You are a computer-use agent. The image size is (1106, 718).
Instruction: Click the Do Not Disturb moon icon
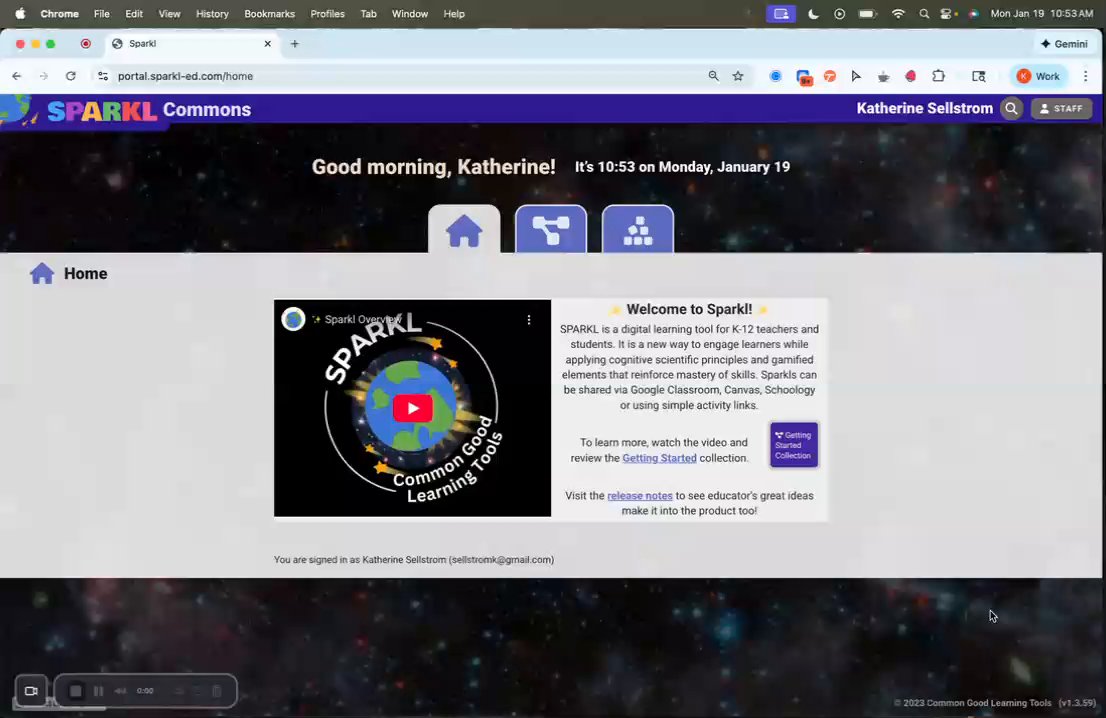point(813,13)
